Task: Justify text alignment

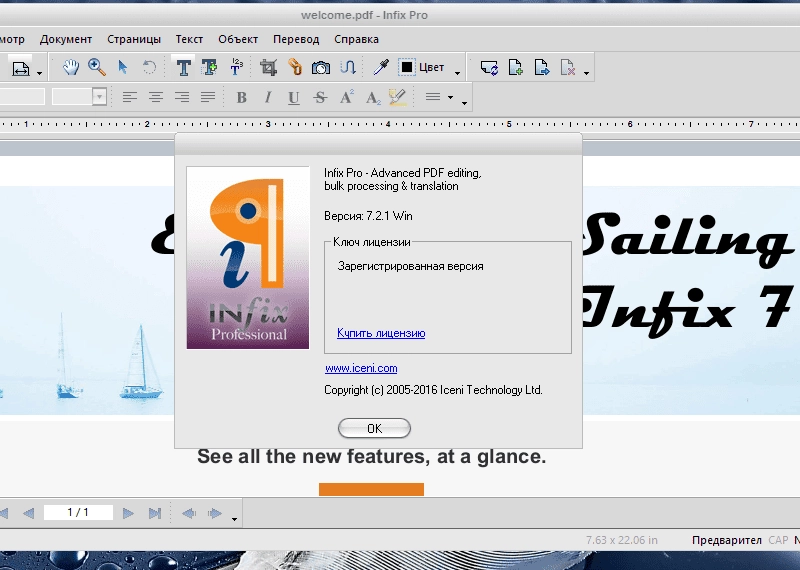Action: click(x=208, y=97)
